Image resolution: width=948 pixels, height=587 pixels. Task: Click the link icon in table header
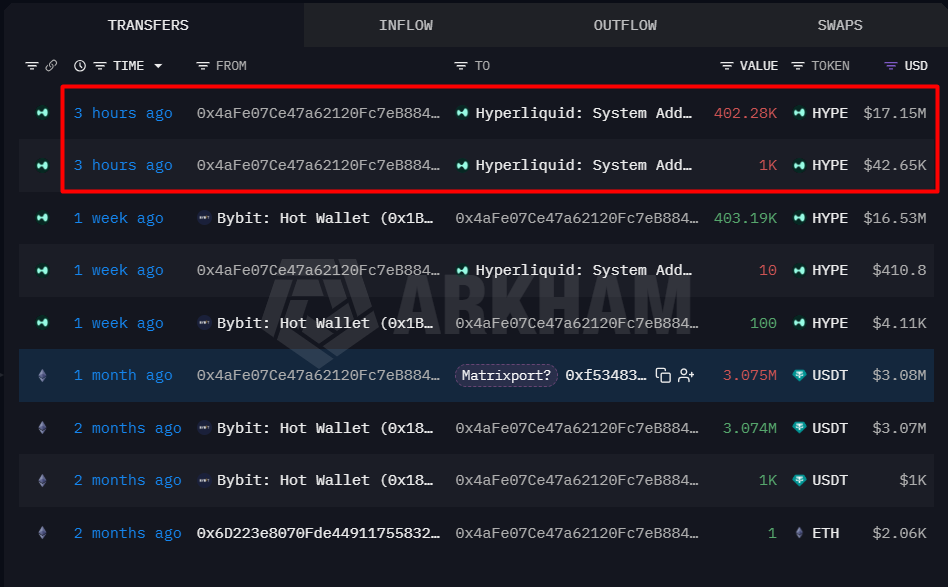tap(51, 65)
